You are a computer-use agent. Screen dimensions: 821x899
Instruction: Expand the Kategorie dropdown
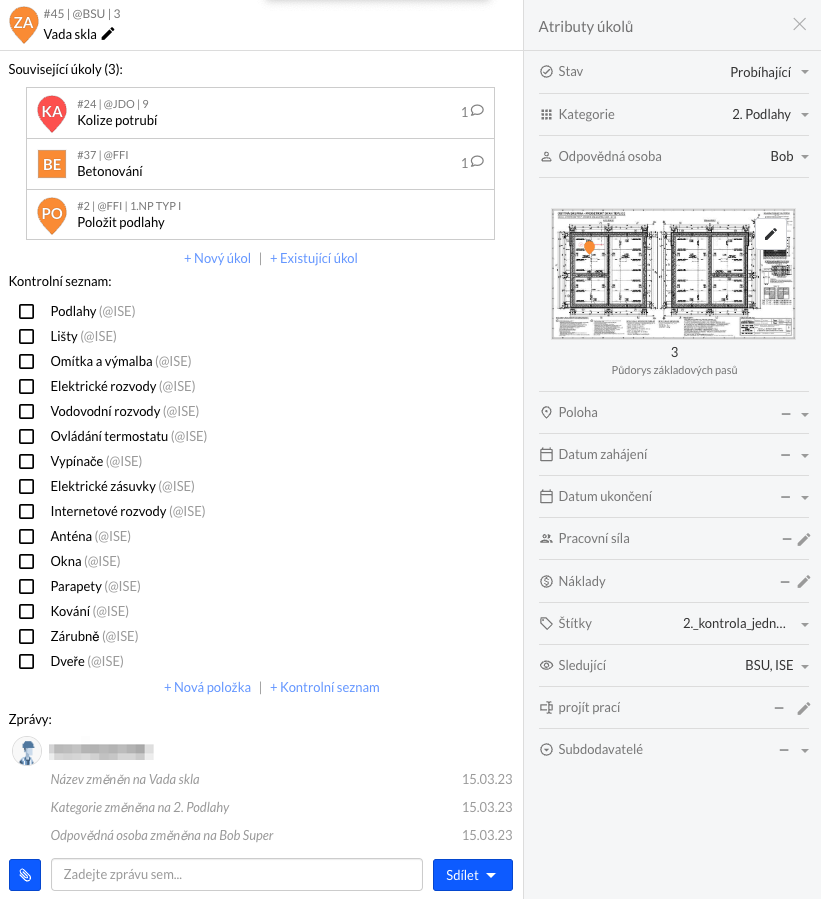(674, 115)
